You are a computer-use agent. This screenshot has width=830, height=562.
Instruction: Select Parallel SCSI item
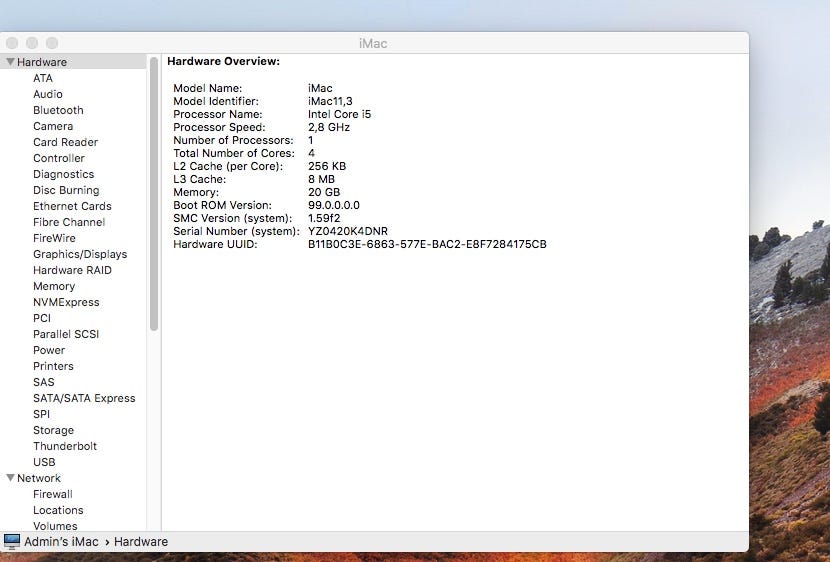click(x=66, y=334)
